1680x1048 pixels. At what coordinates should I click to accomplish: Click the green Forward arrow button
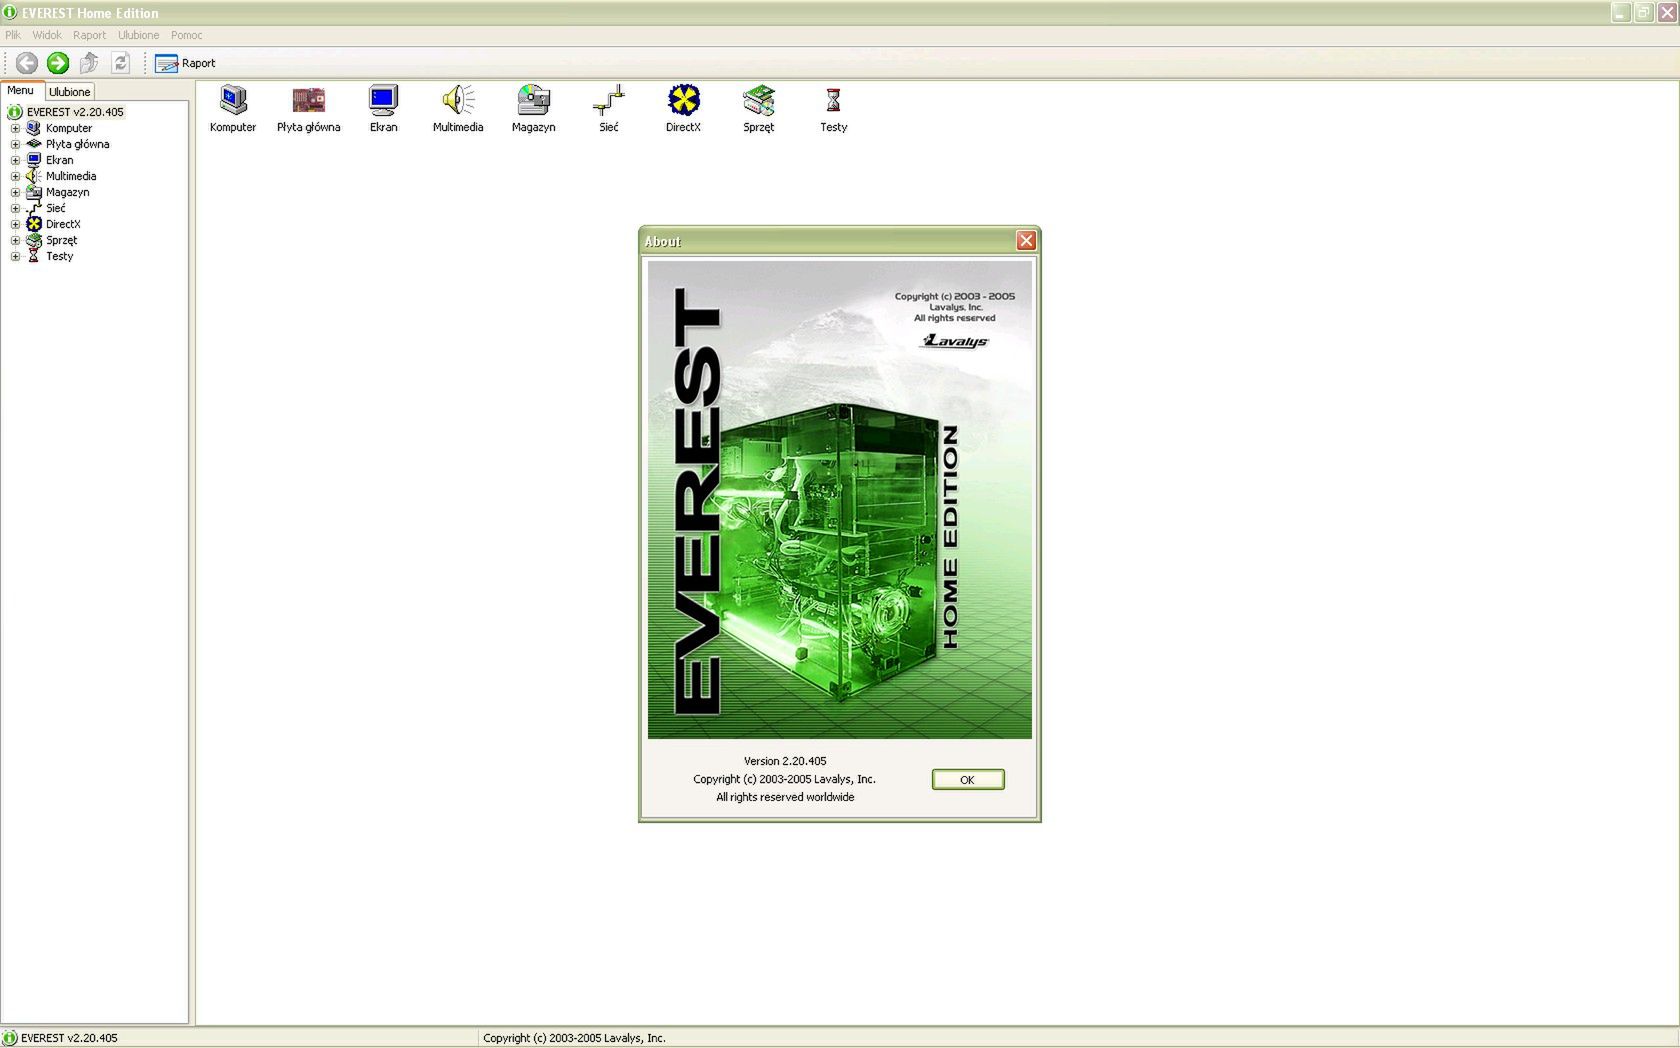(x=58, y=63)
